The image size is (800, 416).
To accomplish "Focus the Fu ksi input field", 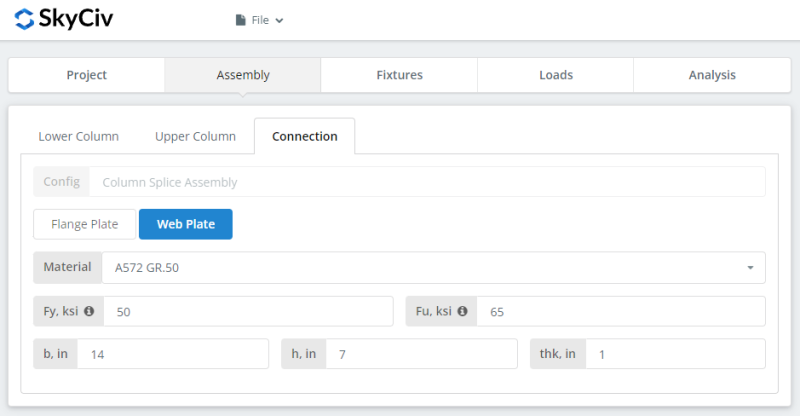I will pos(620,312).
